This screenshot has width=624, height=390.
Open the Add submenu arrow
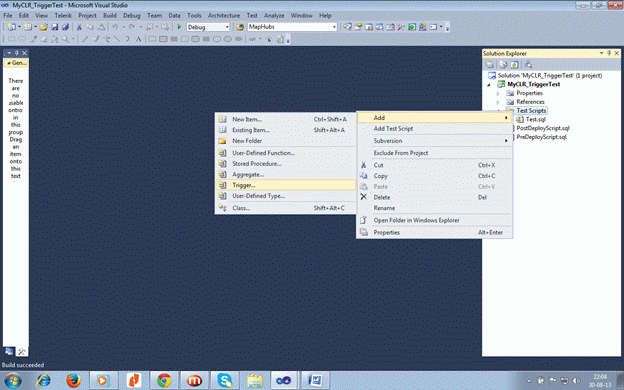click(x=506, y=118)
